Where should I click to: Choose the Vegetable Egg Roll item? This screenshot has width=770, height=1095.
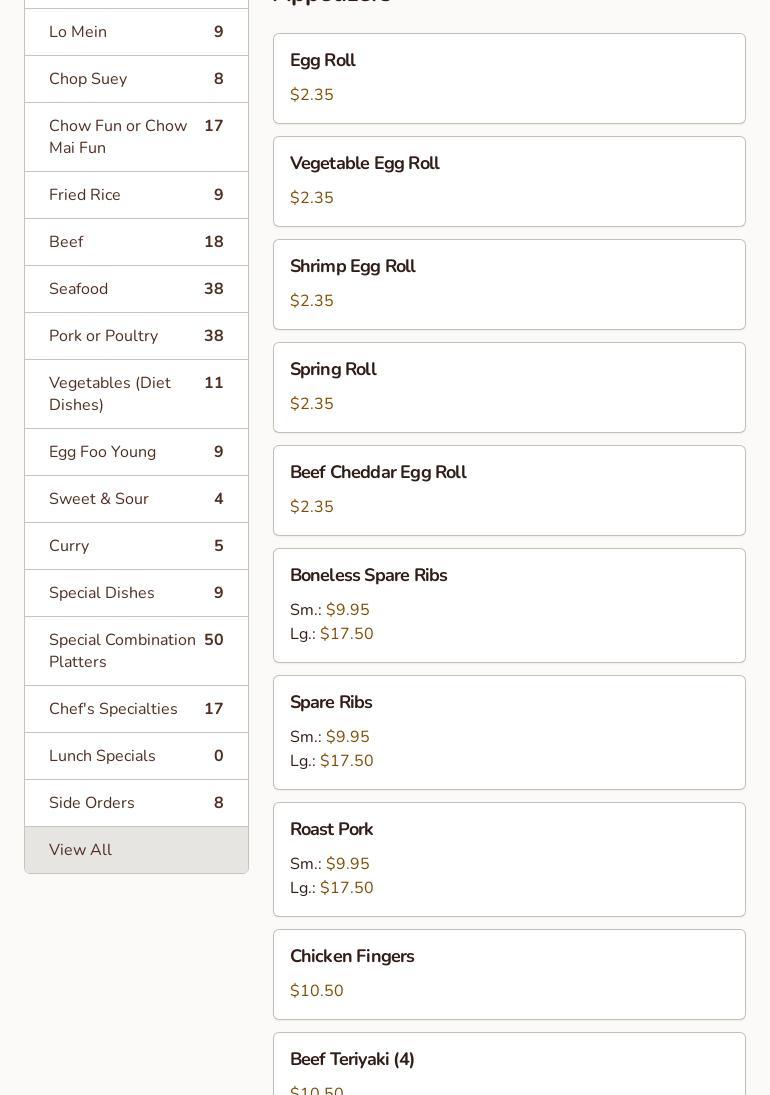pos(509,181)
